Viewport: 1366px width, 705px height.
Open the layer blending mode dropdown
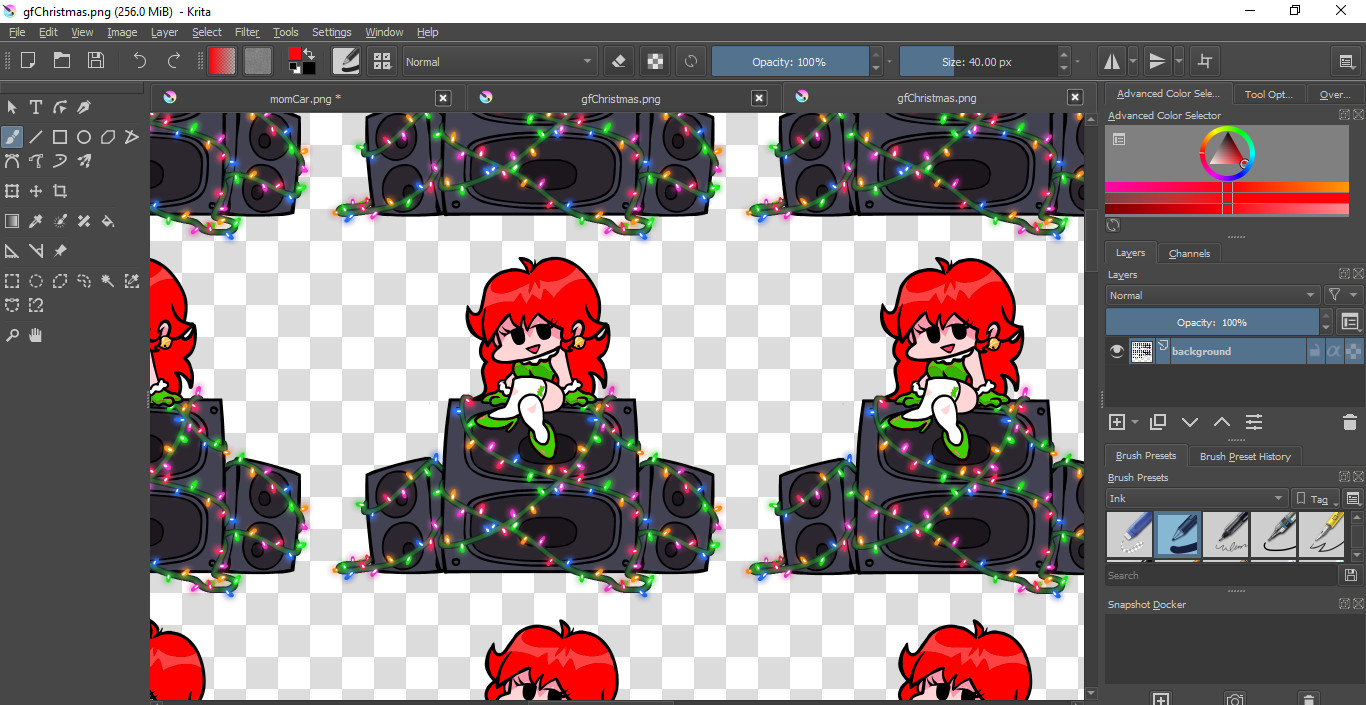1212,295
